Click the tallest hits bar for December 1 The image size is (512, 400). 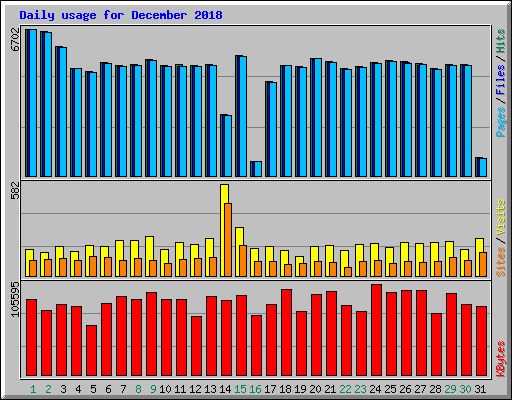31,103
